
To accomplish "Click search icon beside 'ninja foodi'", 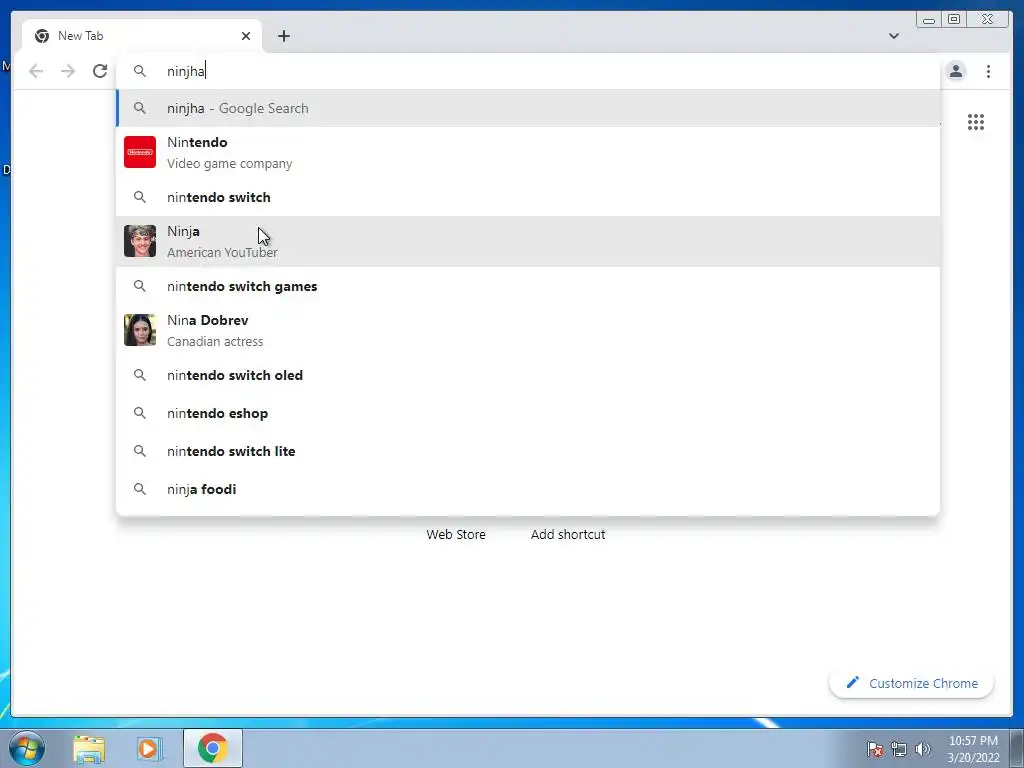I will click(140, 489).
